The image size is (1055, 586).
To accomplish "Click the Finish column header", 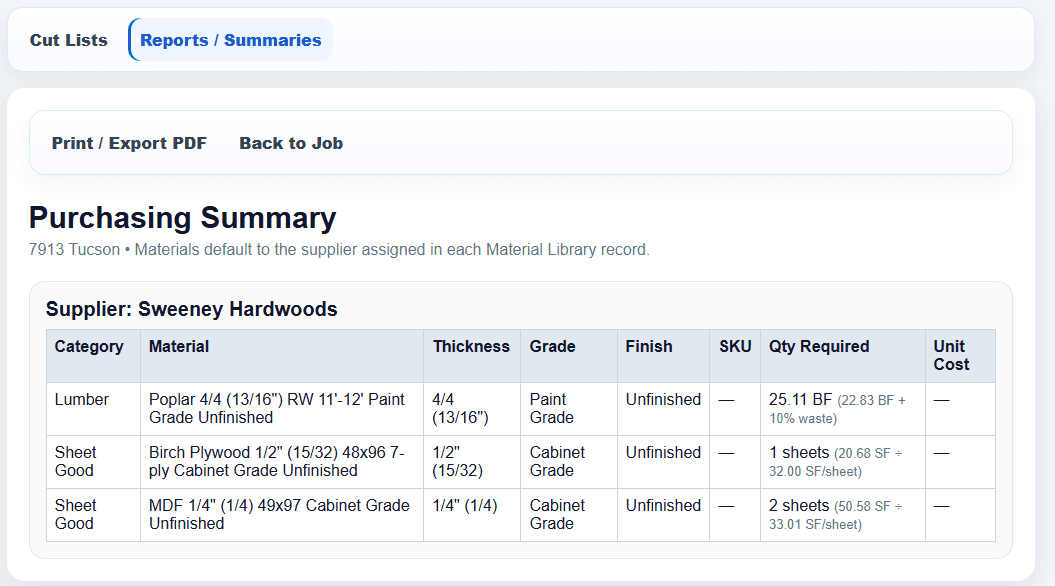I will pos(663,356).
